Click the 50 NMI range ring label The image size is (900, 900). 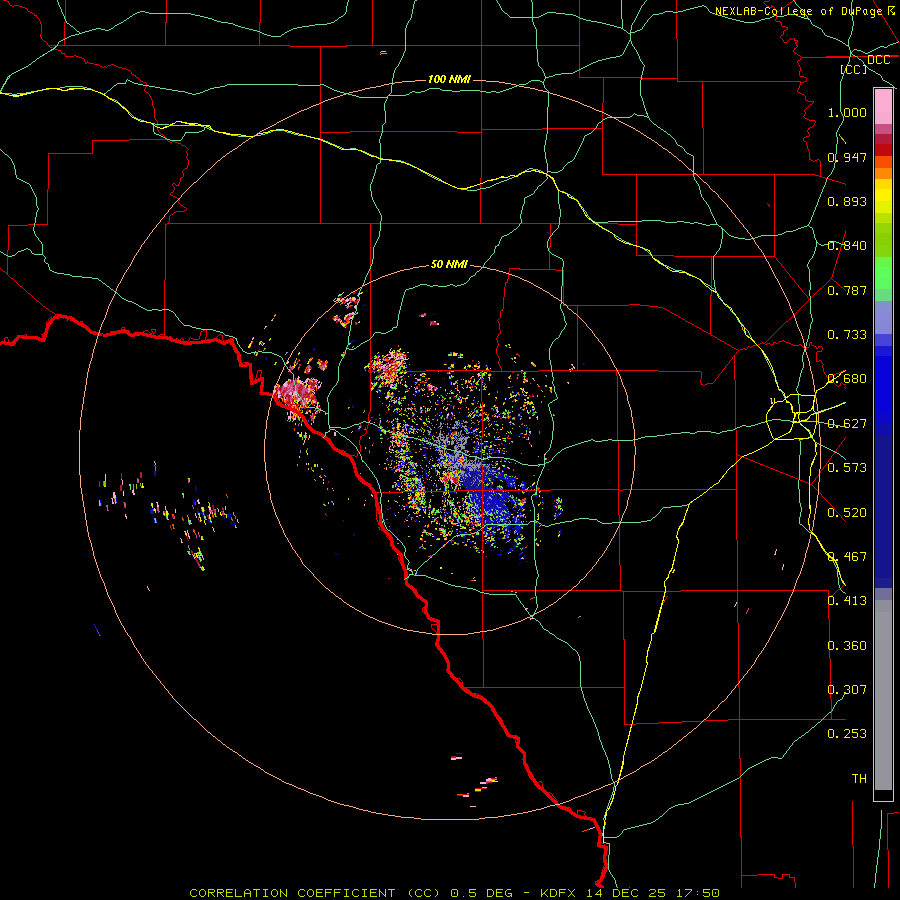[x=449, y=265]
